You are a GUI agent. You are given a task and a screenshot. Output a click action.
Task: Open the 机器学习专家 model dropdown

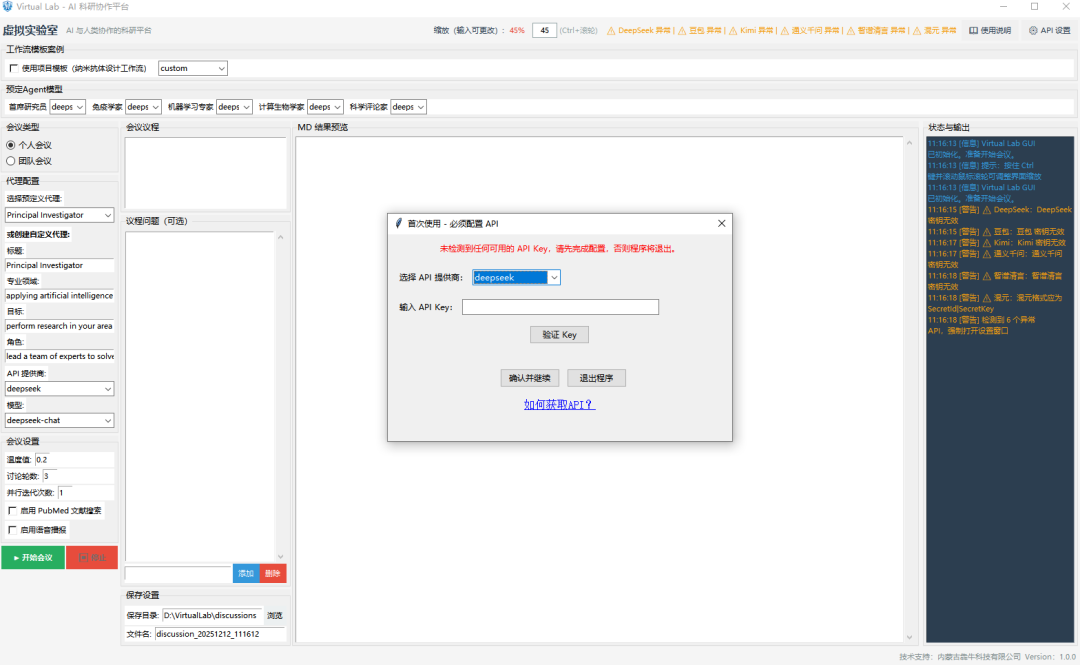(x=234, y=107)
